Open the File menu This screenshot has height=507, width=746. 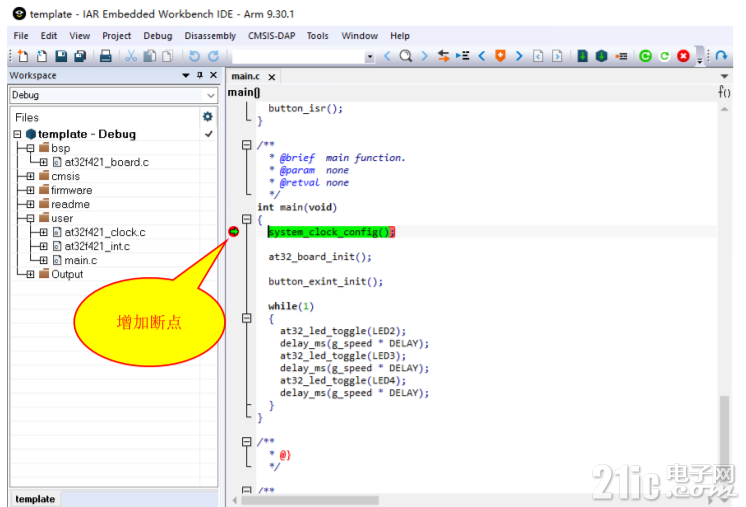pyautogui.click(x=21, y=36)
